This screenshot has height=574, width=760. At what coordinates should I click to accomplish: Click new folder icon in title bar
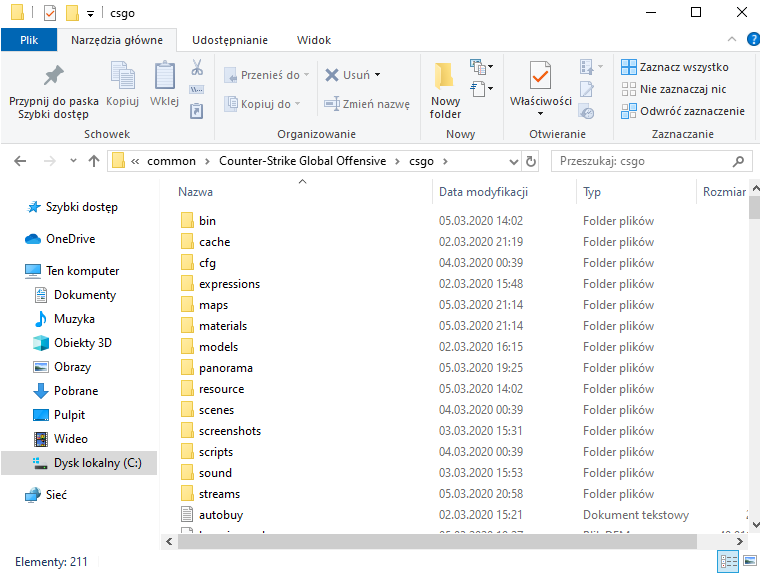coord(72,13)
